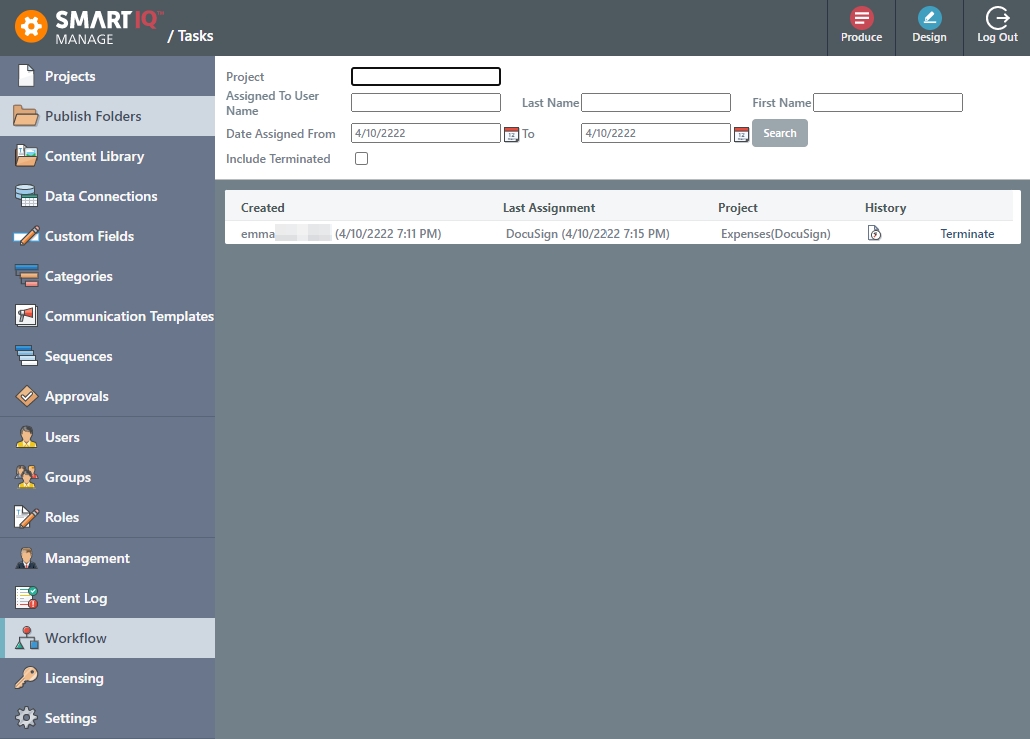Open calendar picker for the To date

[x=741, y=134]
